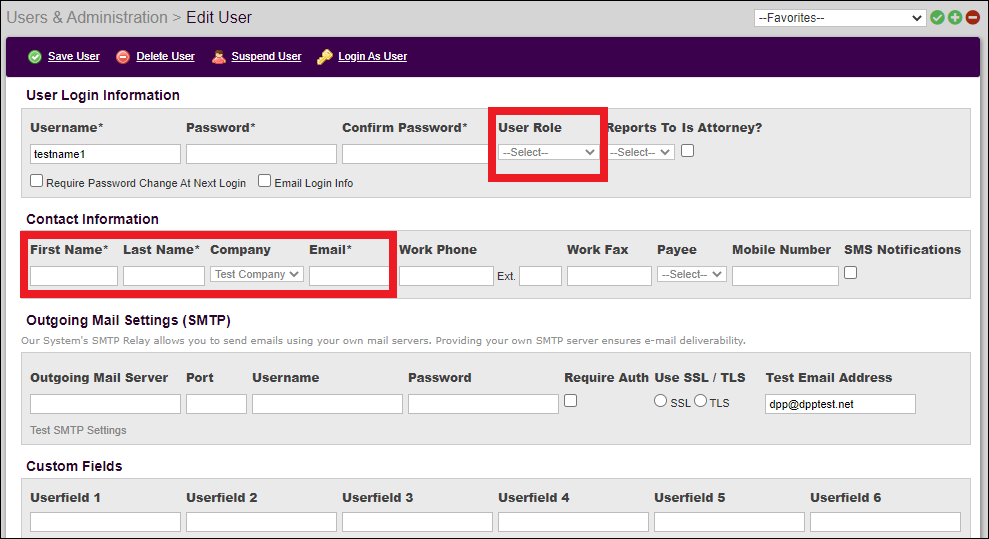
Task: Click Test SMTP Settings link
Action: (78, 430)
